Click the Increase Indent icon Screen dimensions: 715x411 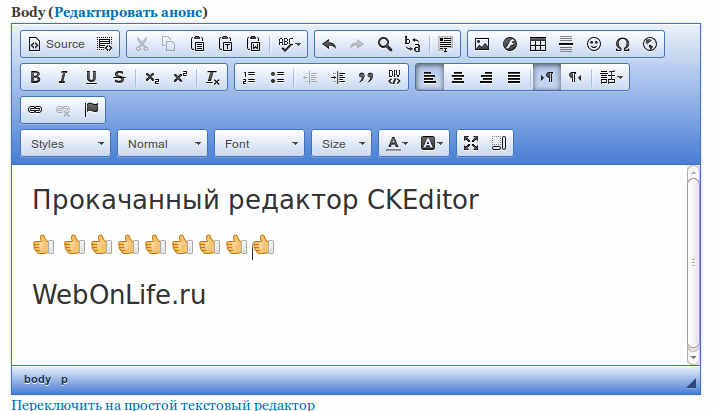coord(338,77)
